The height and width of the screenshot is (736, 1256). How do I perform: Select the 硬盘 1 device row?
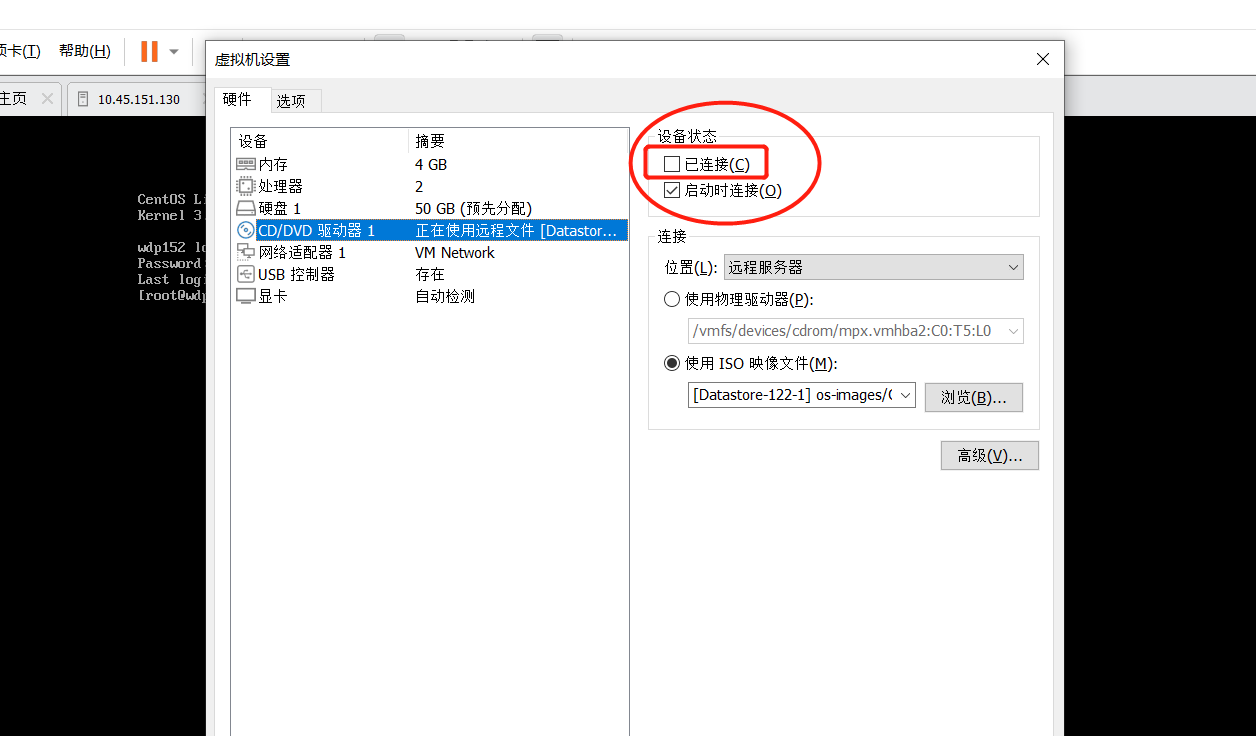430,208
